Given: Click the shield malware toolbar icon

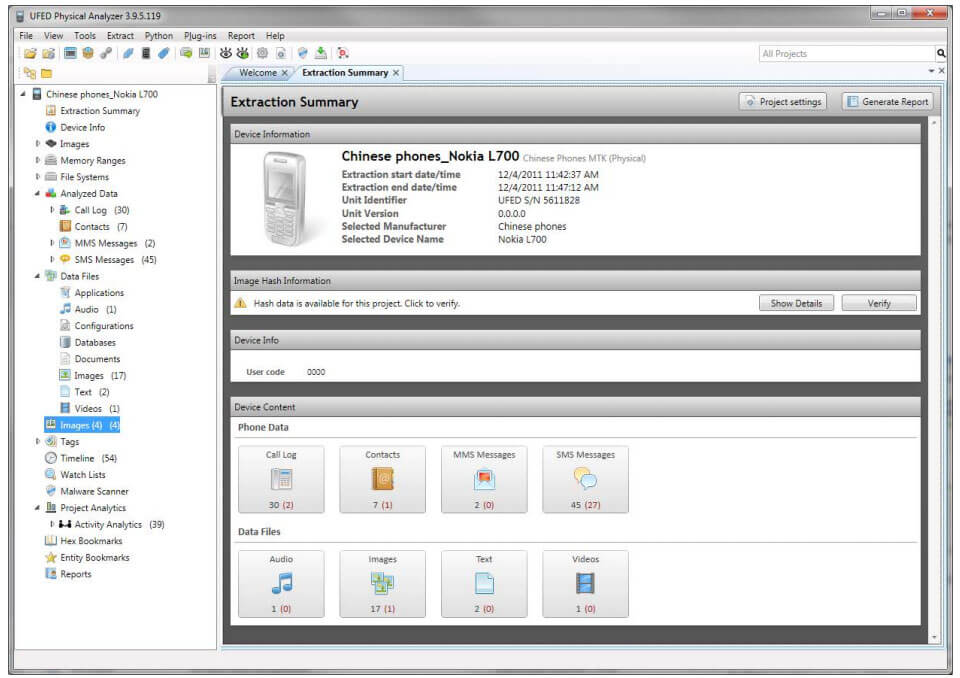Looking at the screenshot, I should (302, 53).
